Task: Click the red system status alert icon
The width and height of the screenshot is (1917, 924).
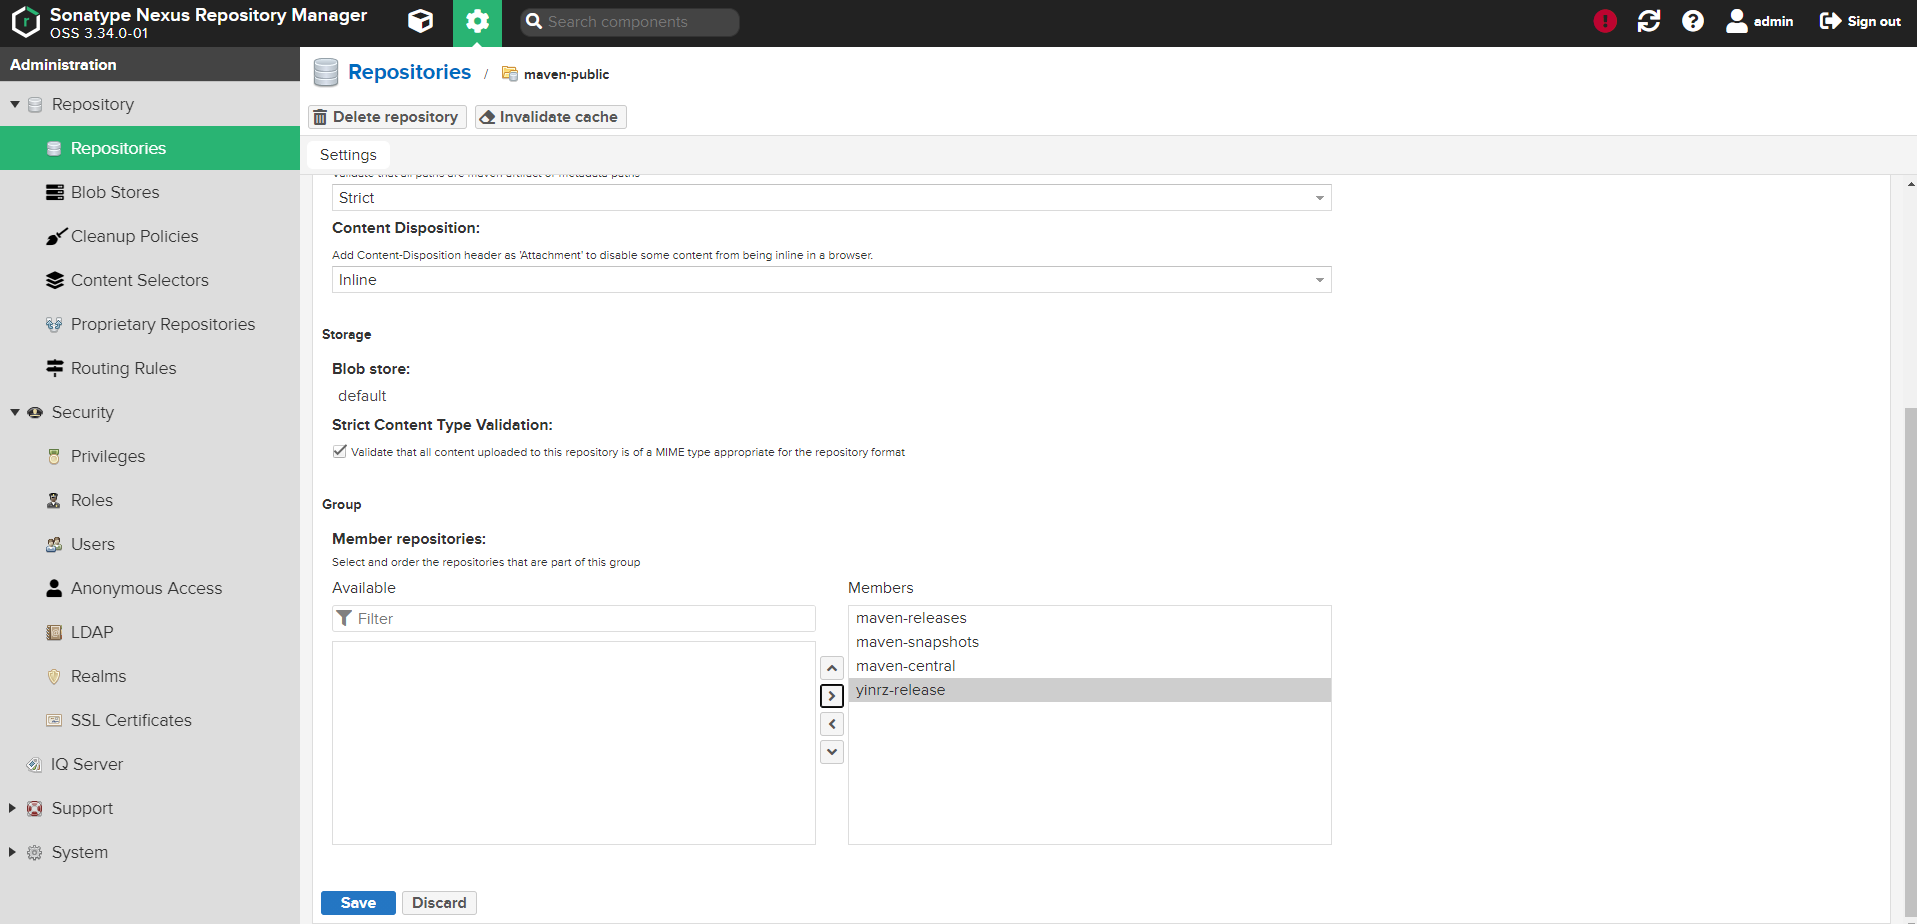Action: 1605,21
